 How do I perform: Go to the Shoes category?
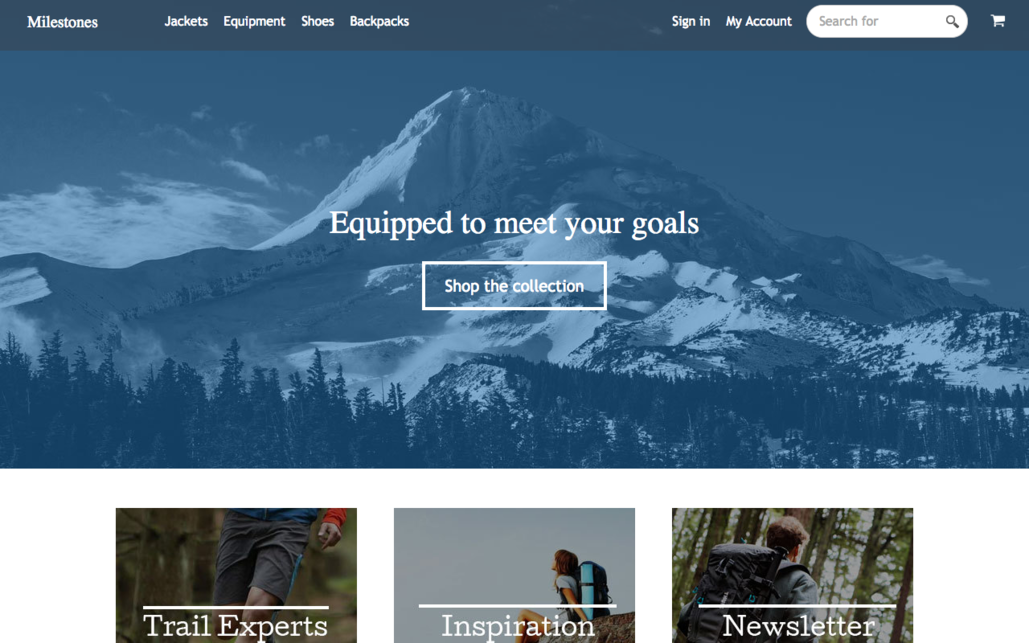(318, 21)
